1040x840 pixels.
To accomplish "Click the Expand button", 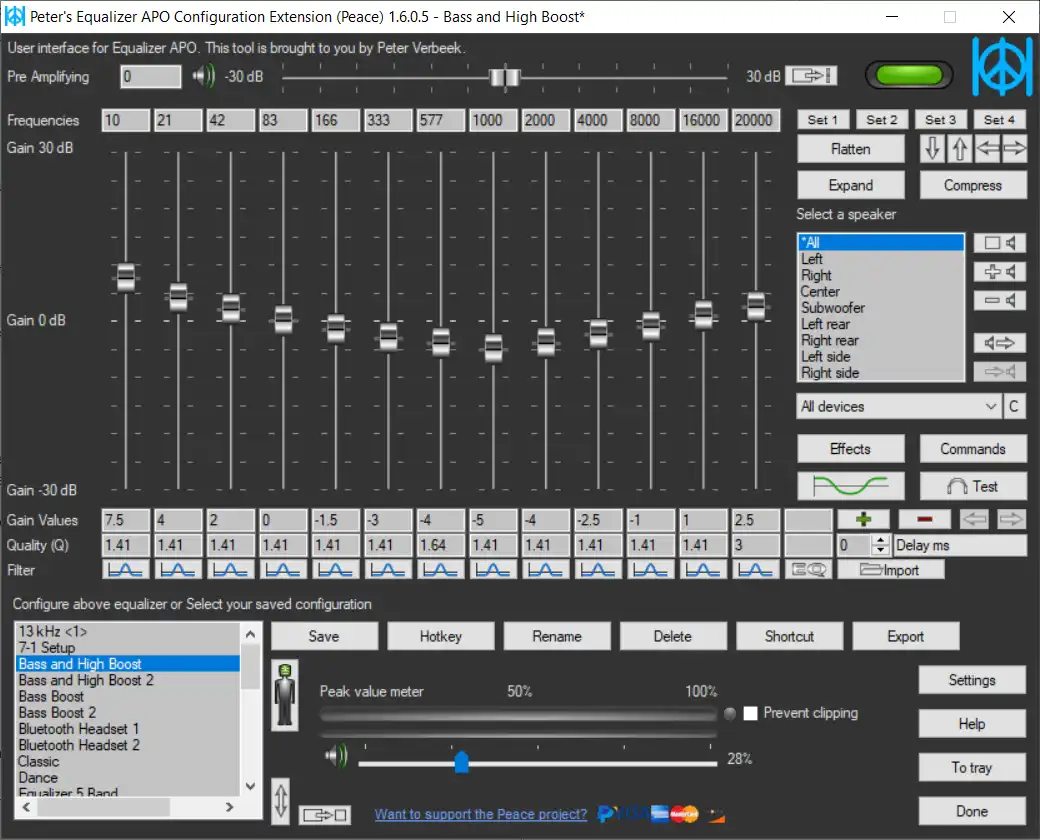I will (850, 185).
